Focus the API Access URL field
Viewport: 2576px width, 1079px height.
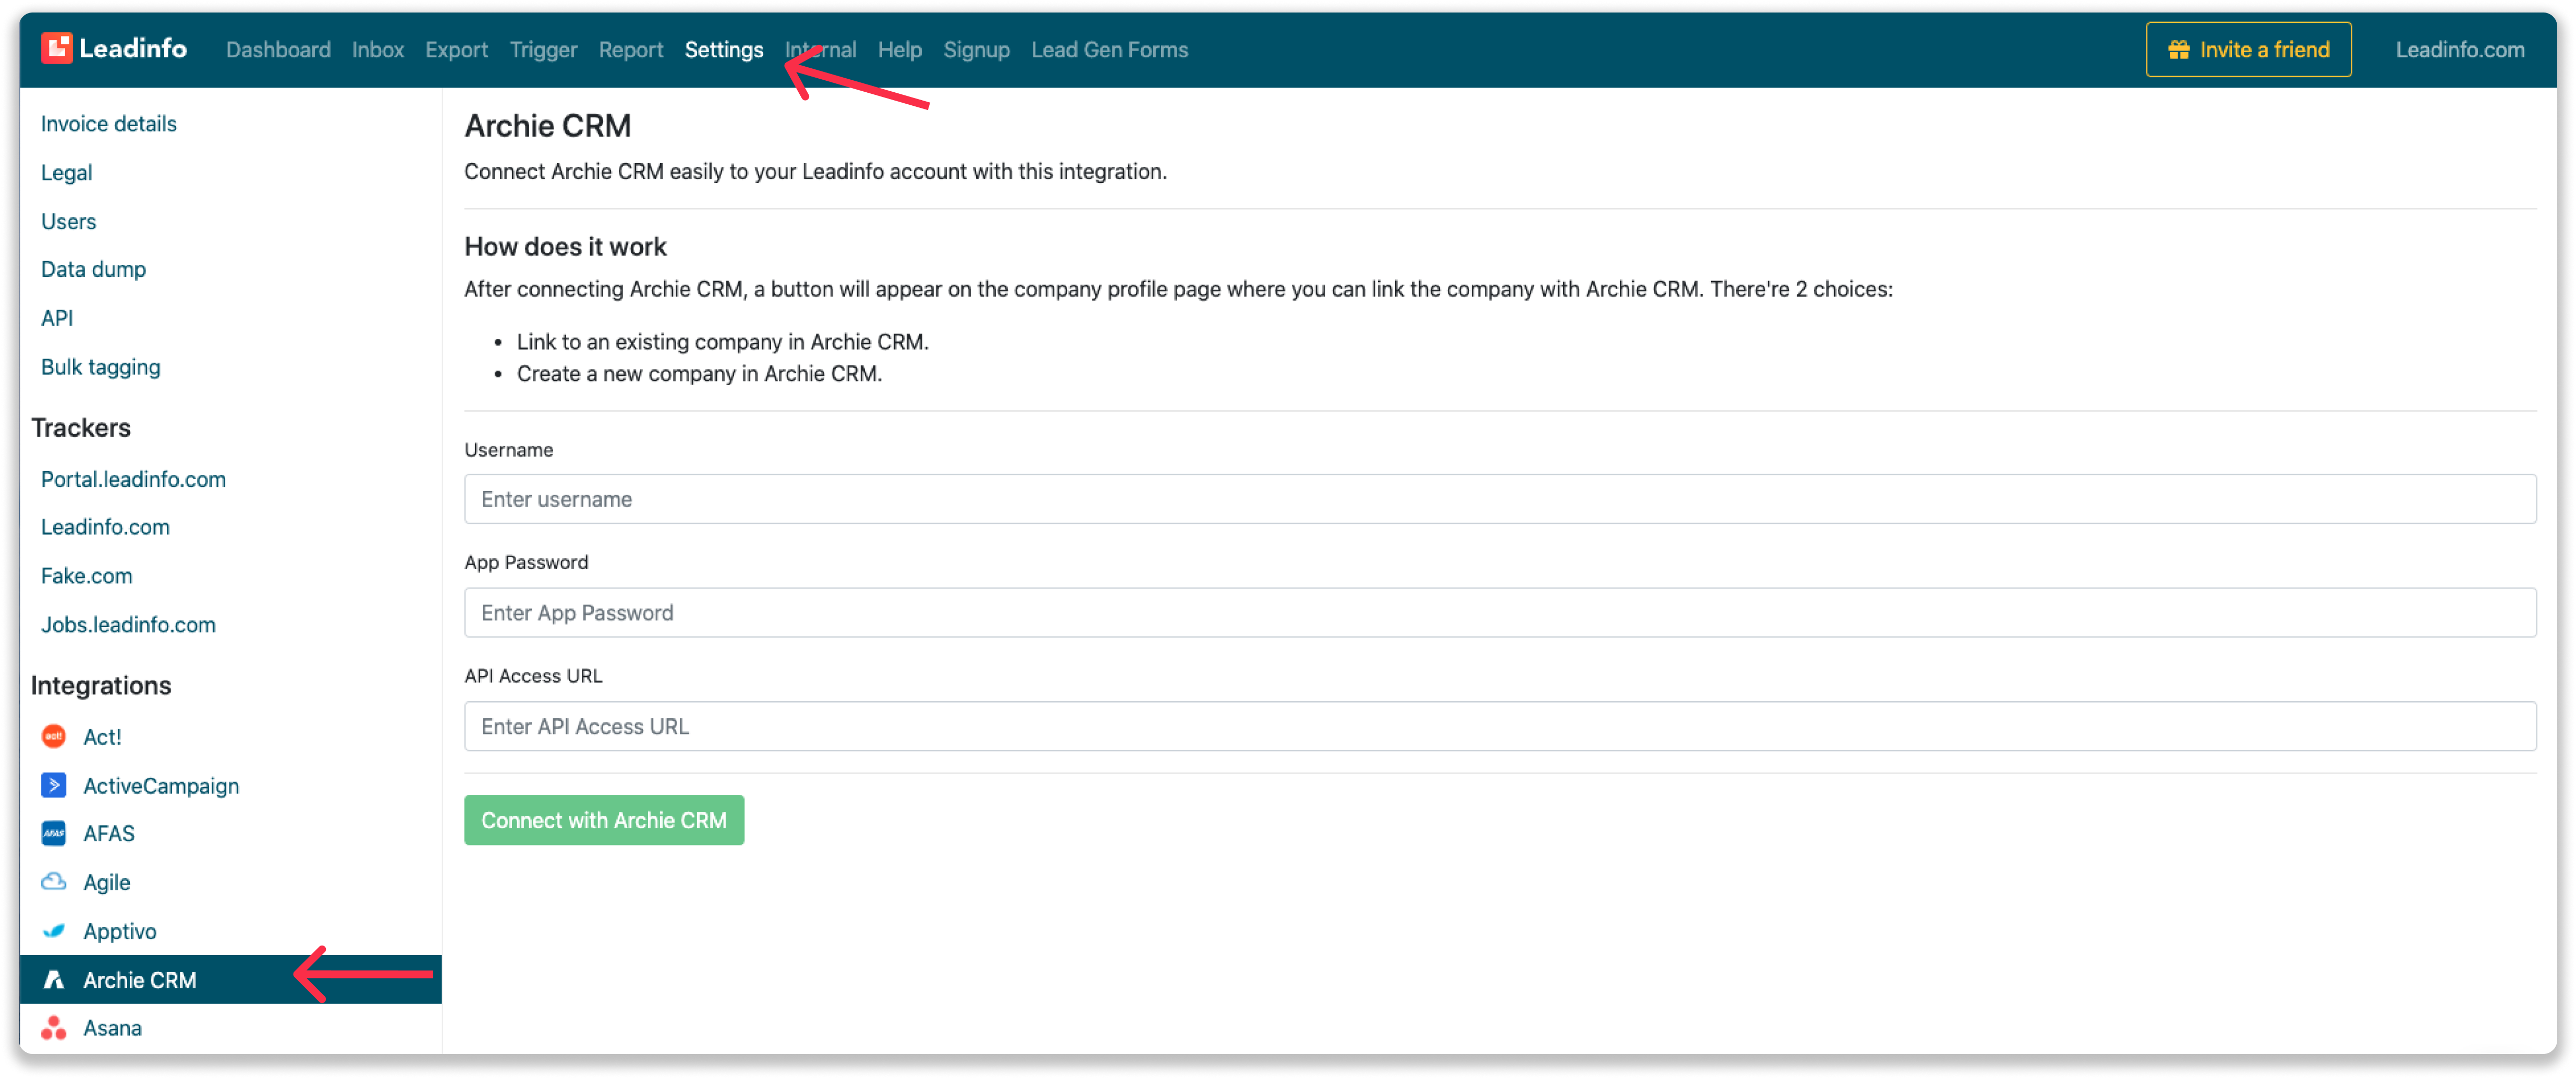pyautogui.click(x=1500, y=727)
